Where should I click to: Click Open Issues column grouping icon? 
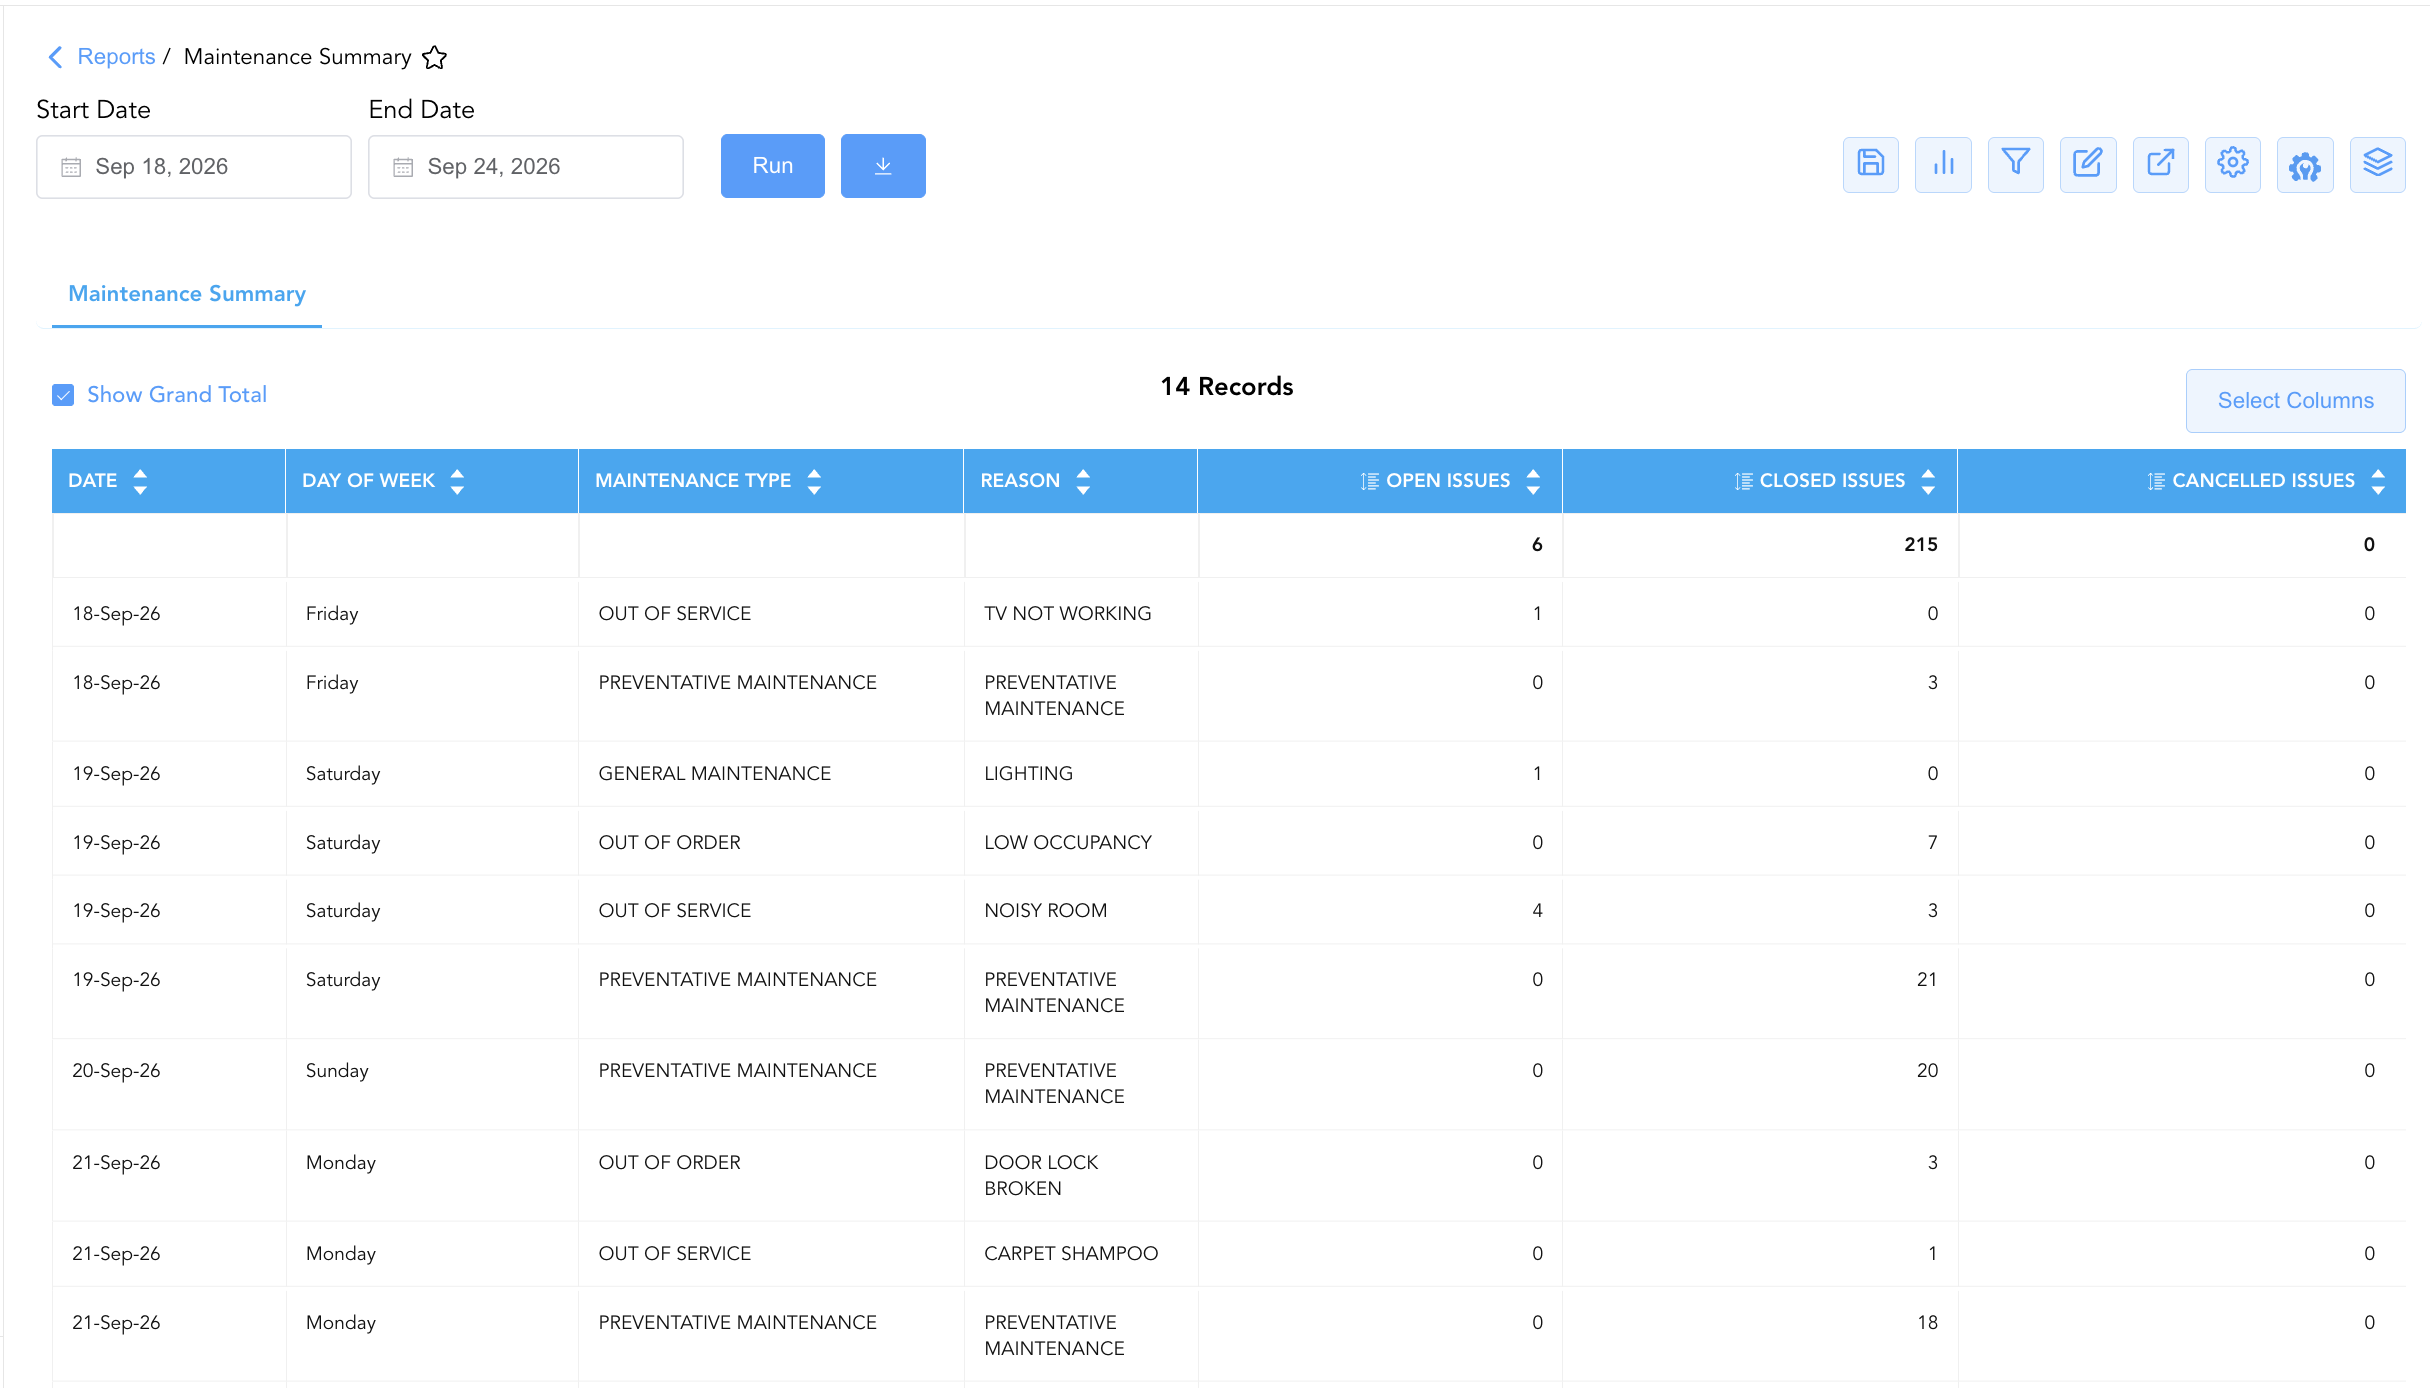[x=1369, y=481]
